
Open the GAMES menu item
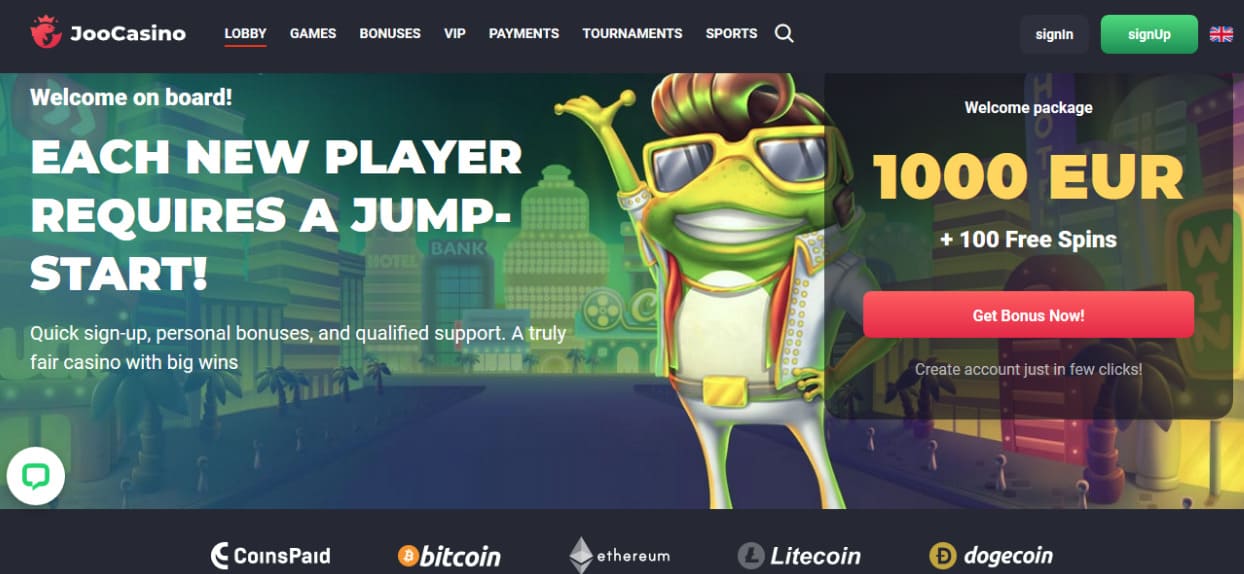click(313, 33)
